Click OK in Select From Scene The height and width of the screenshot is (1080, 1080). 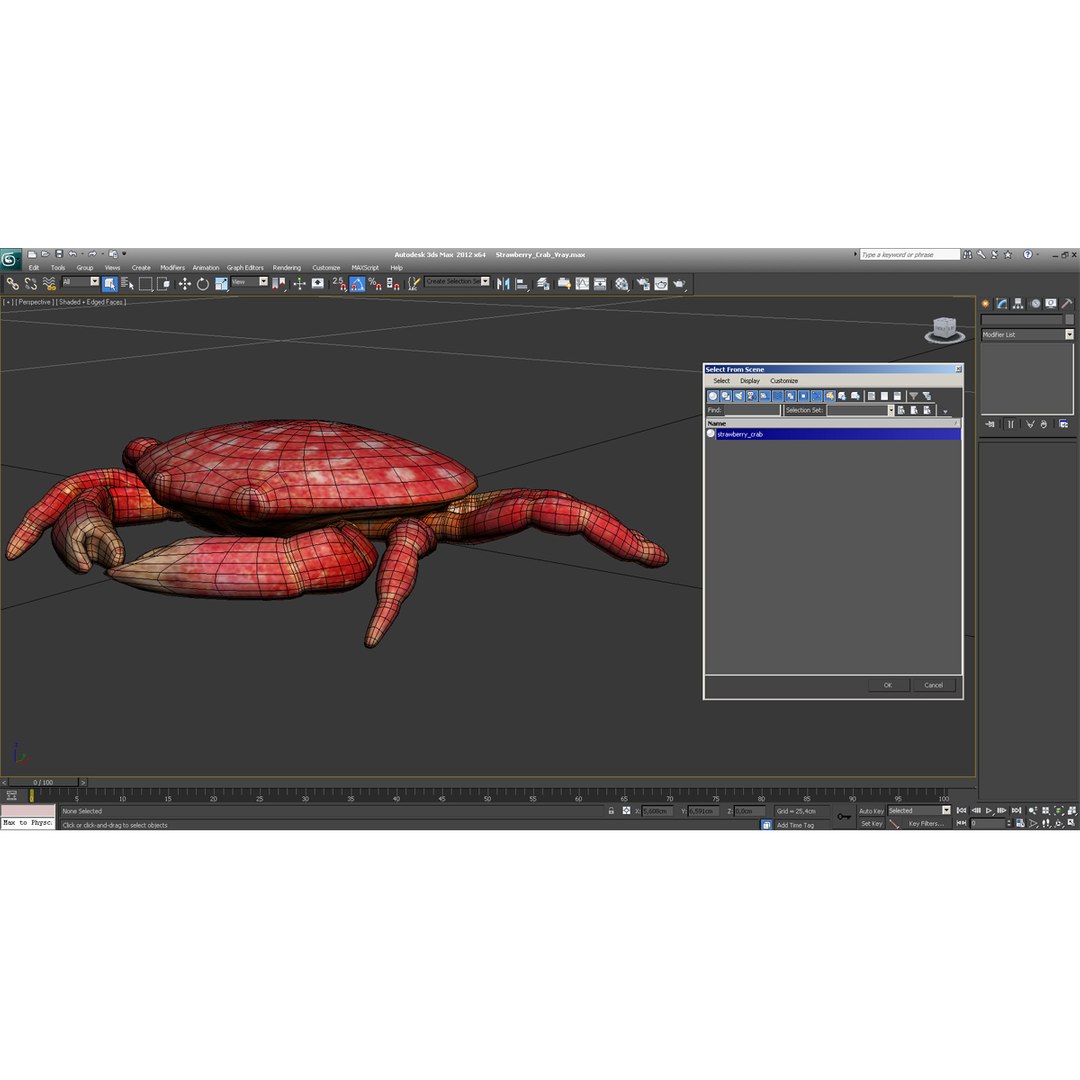pyautogui.click(x=888, y=685)
